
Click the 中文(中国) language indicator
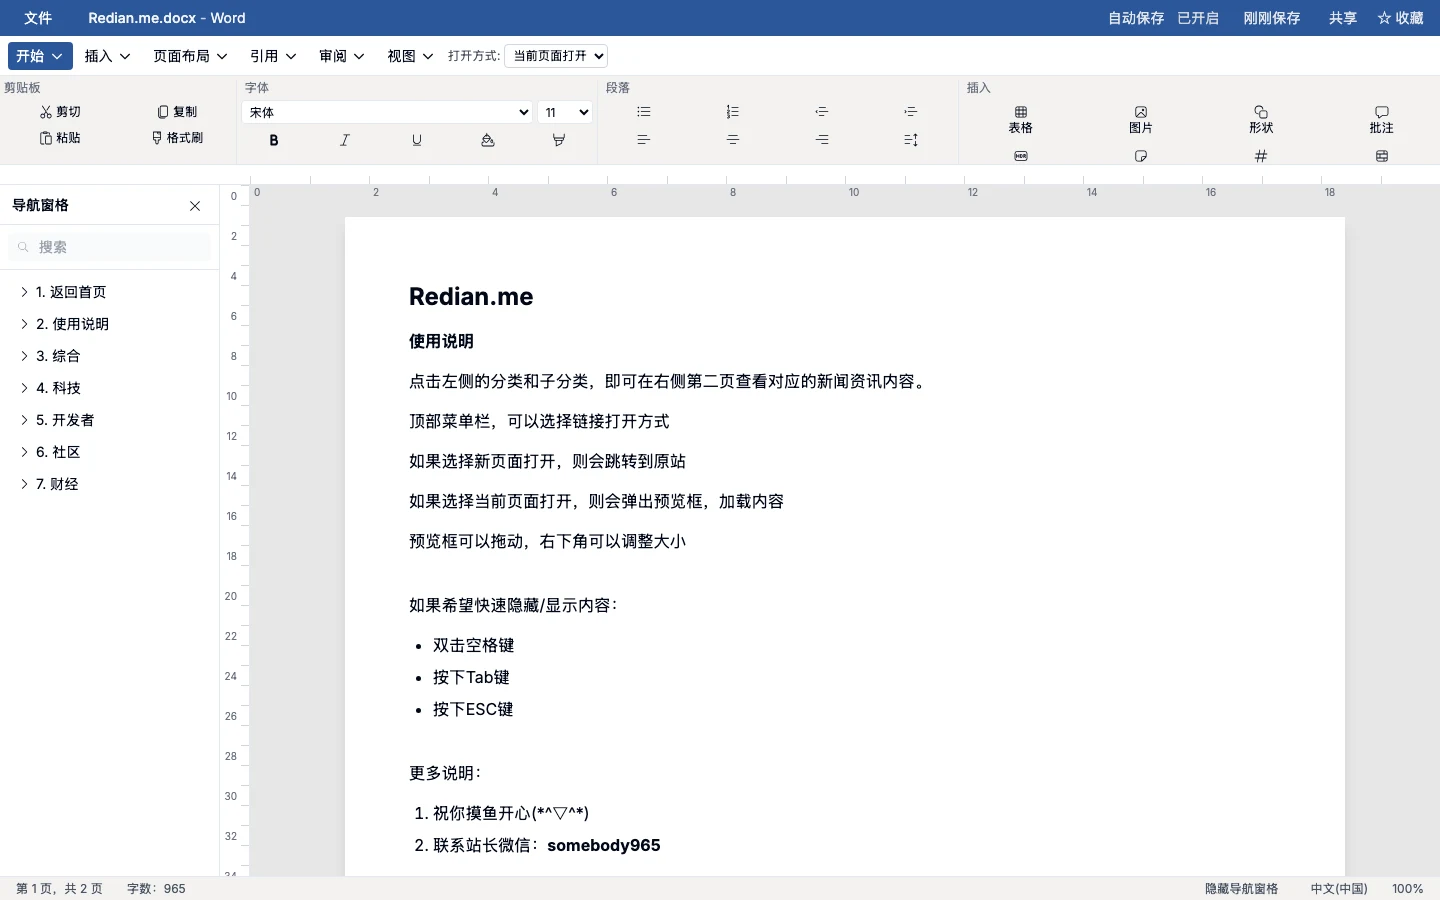1339,889
